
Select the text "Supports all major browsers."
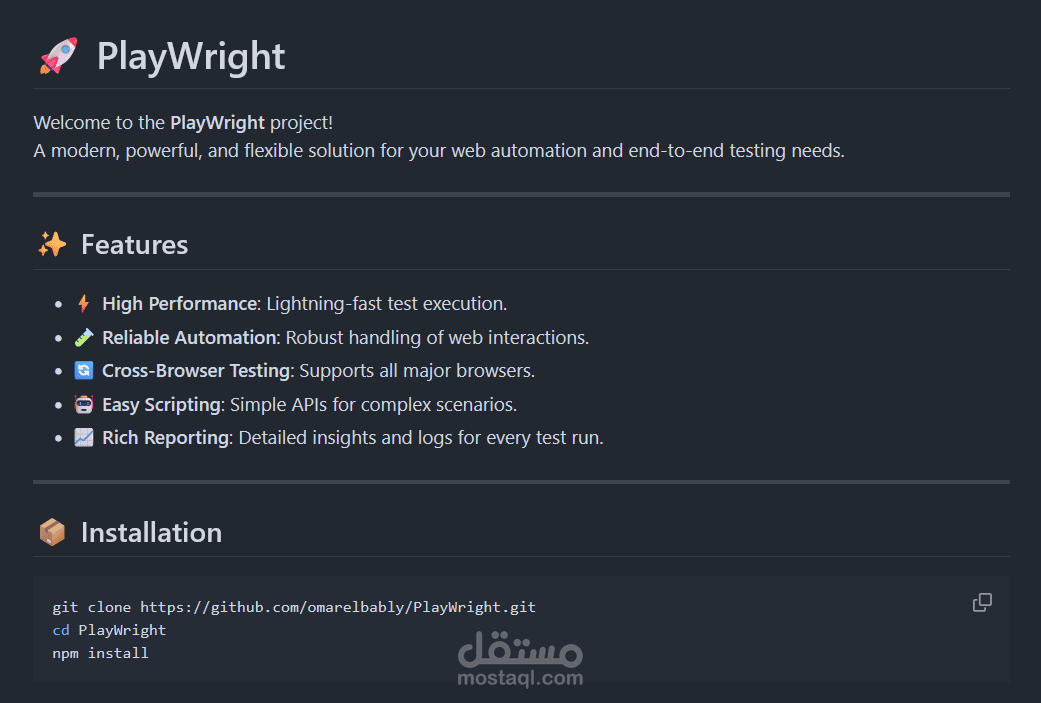(x=417, y=370)
